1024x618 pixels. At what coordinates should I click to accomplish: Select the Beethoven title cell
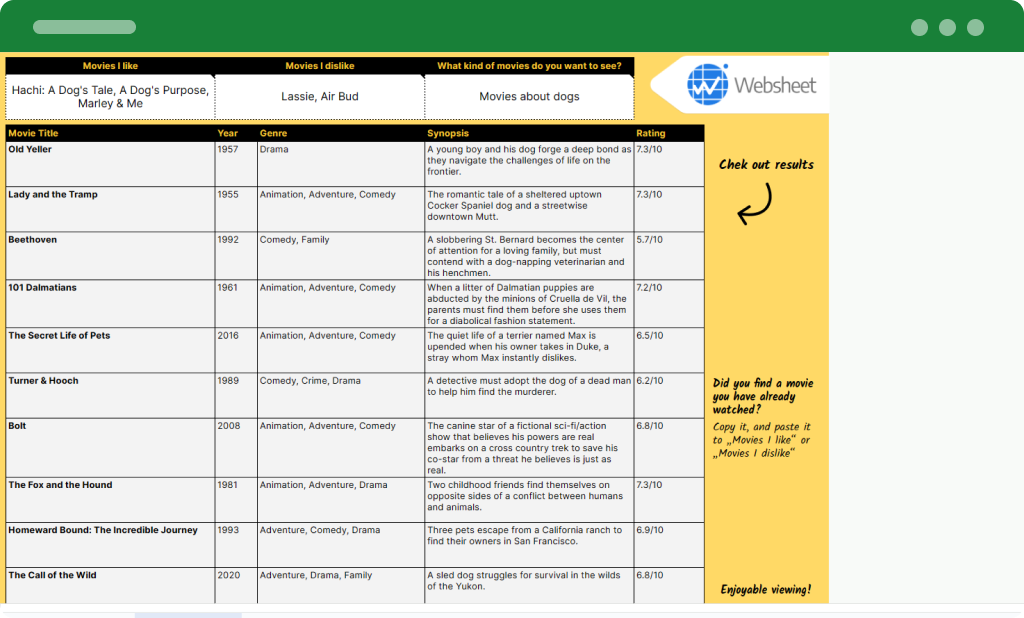click(110, 256)
